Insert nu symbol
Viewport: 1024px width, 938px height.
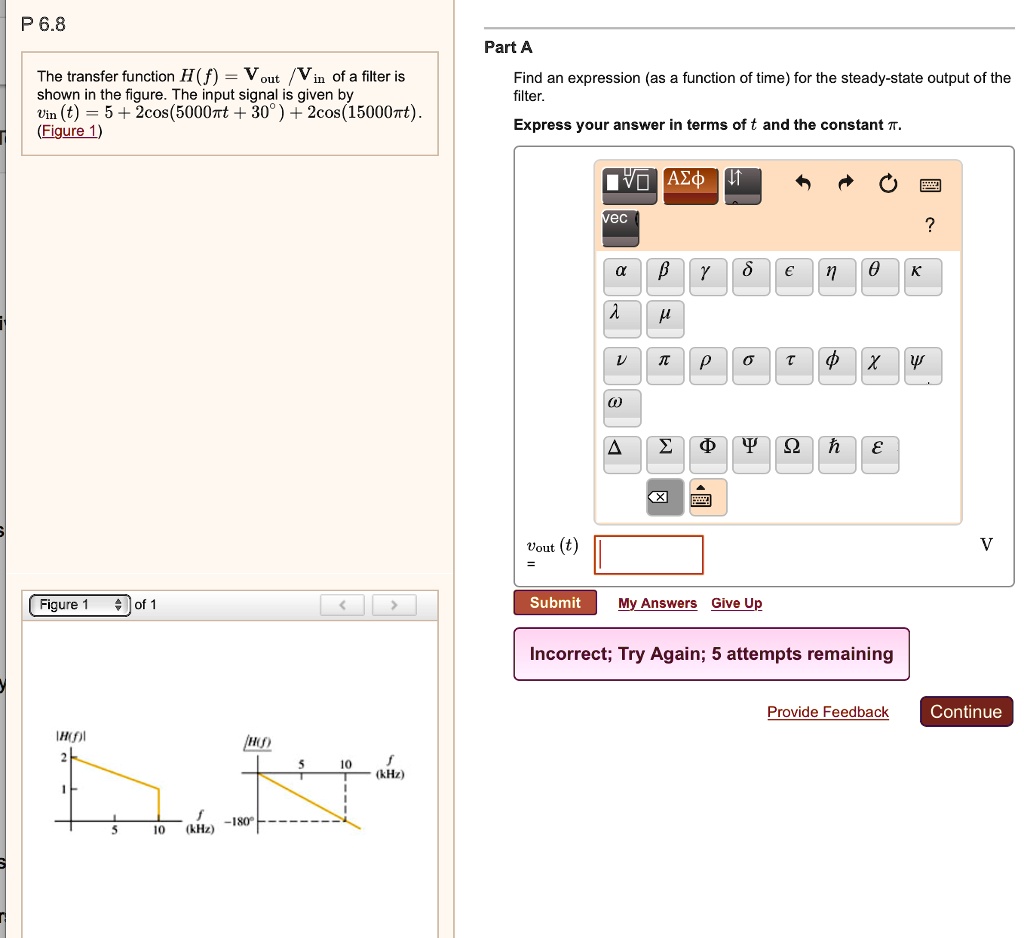tap(622, 366)
